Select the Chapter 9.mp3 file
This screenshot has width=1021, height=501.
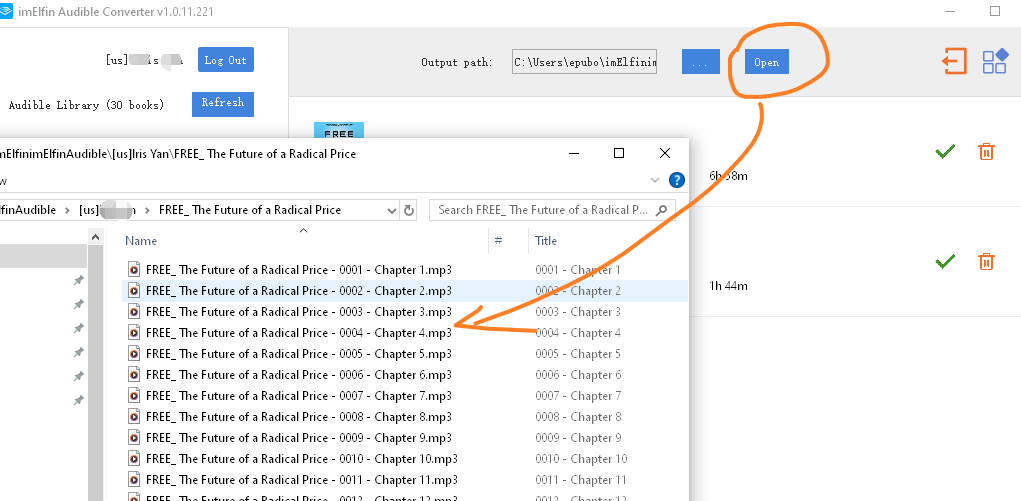299,438
